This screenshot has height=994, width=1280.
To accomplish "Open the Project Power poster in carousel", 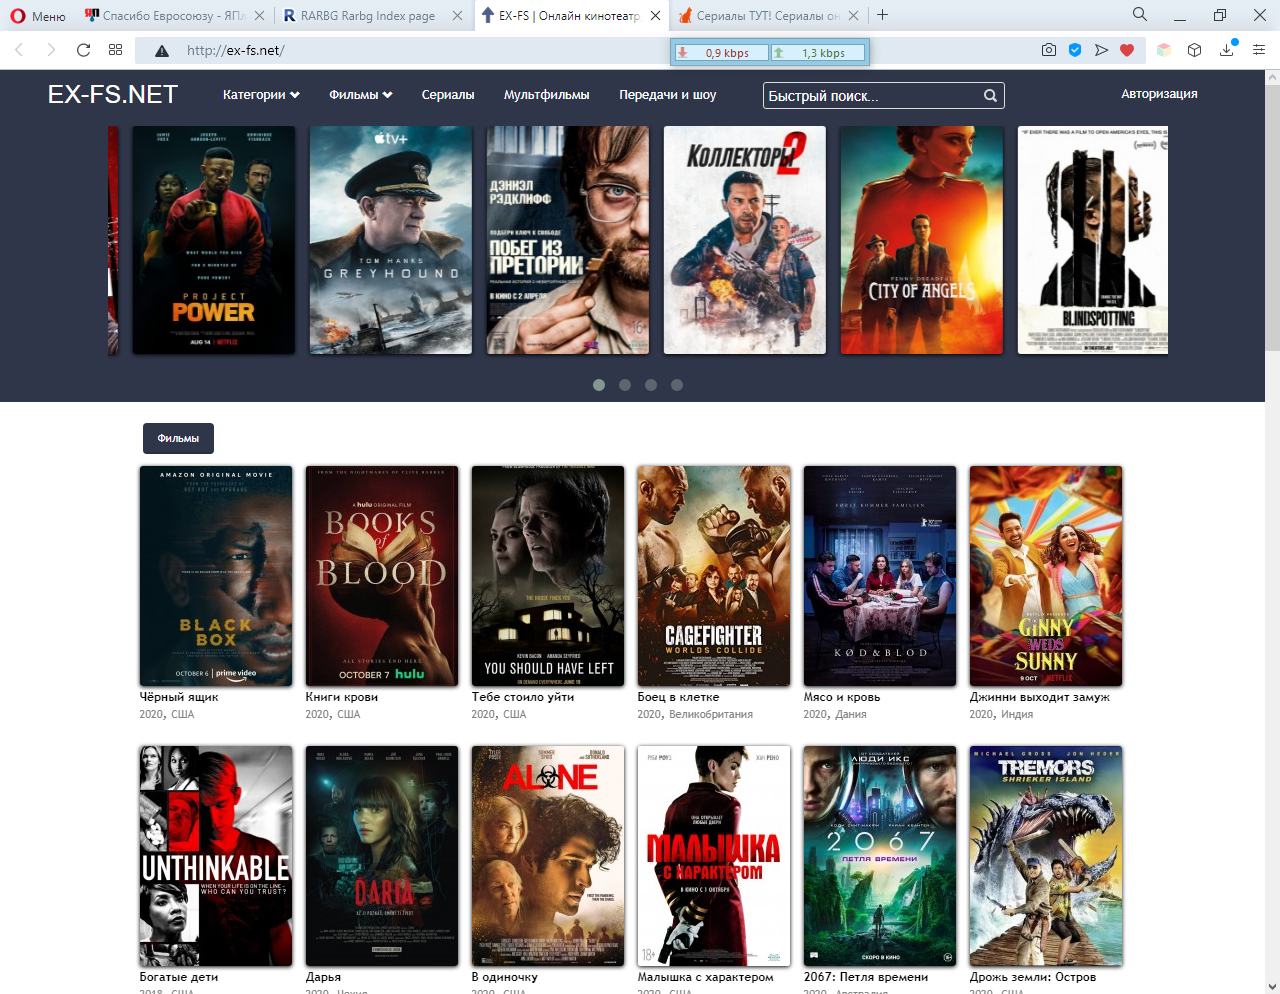I will point(214,240).
